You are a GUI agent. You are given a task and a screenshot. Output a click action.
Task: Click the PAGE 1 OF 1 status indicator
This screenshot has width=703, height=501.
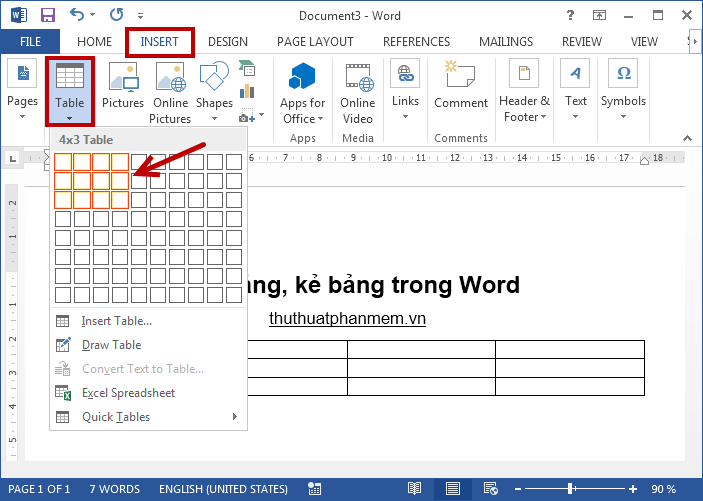click(x=39, y=489)
